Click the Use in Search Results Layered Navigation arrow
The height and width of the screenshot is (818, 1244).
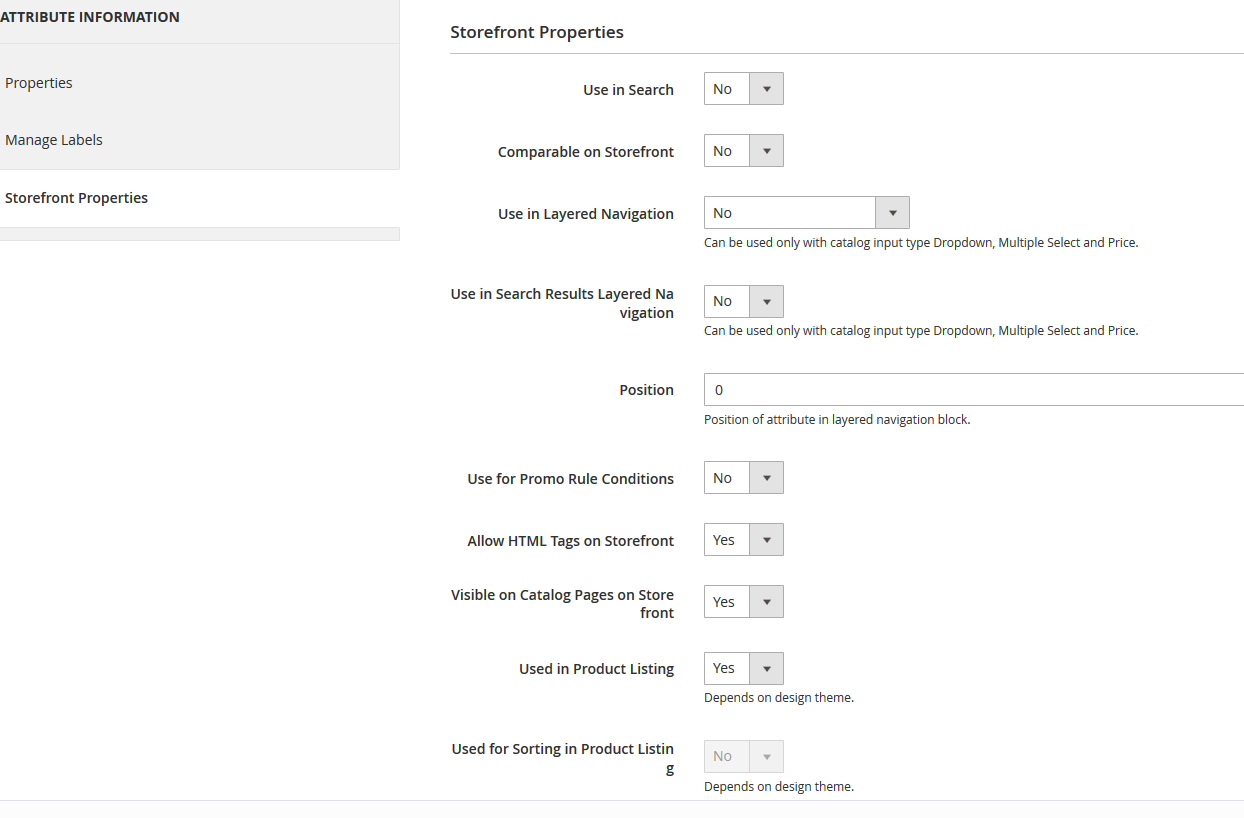tap(766, 301)
